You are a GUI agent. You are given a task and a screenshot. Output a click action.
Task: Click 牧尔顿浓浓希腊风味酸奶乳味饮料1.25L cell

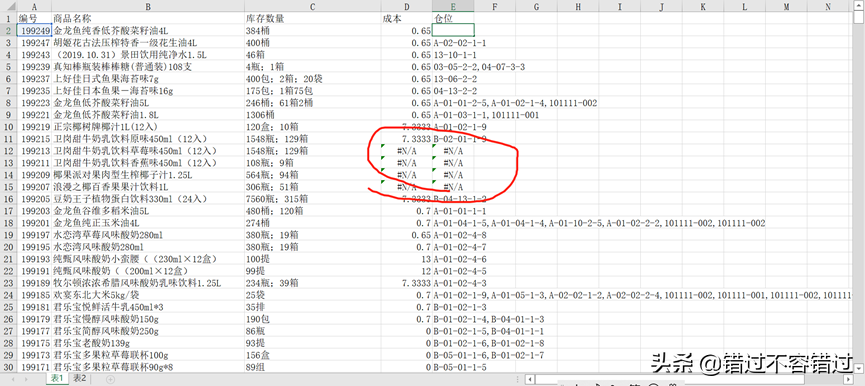148,283
